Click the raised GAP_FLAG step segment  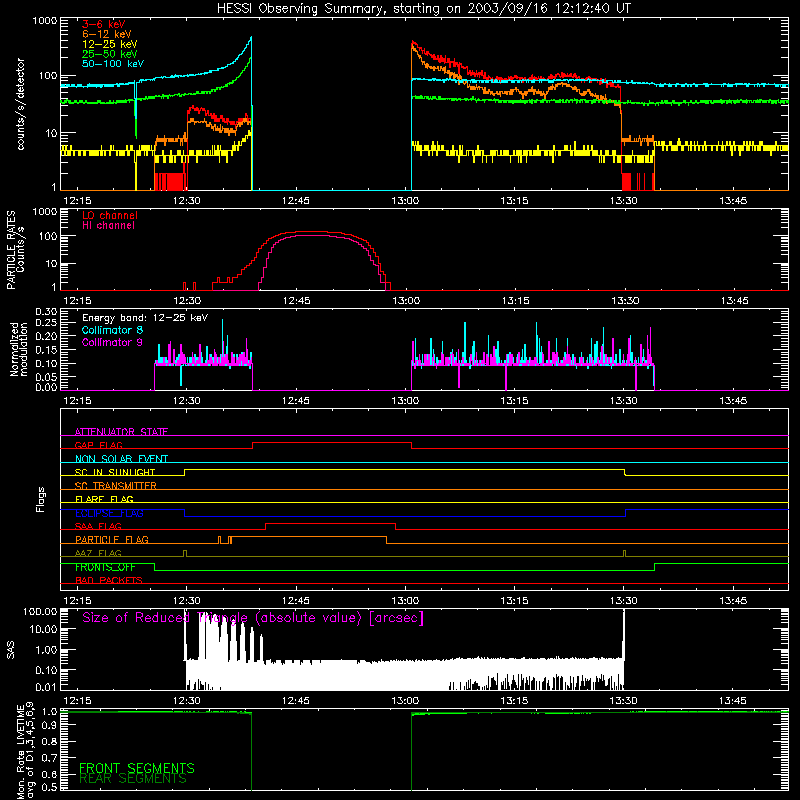click(332, 443)
